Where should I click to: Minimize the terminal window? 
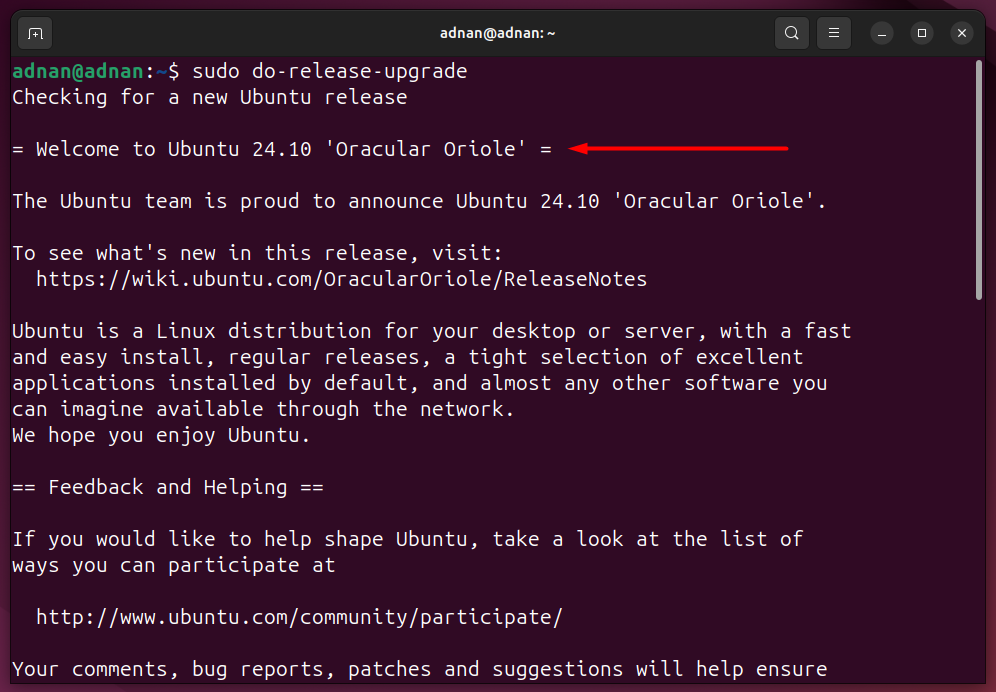[x=882, y=33]
